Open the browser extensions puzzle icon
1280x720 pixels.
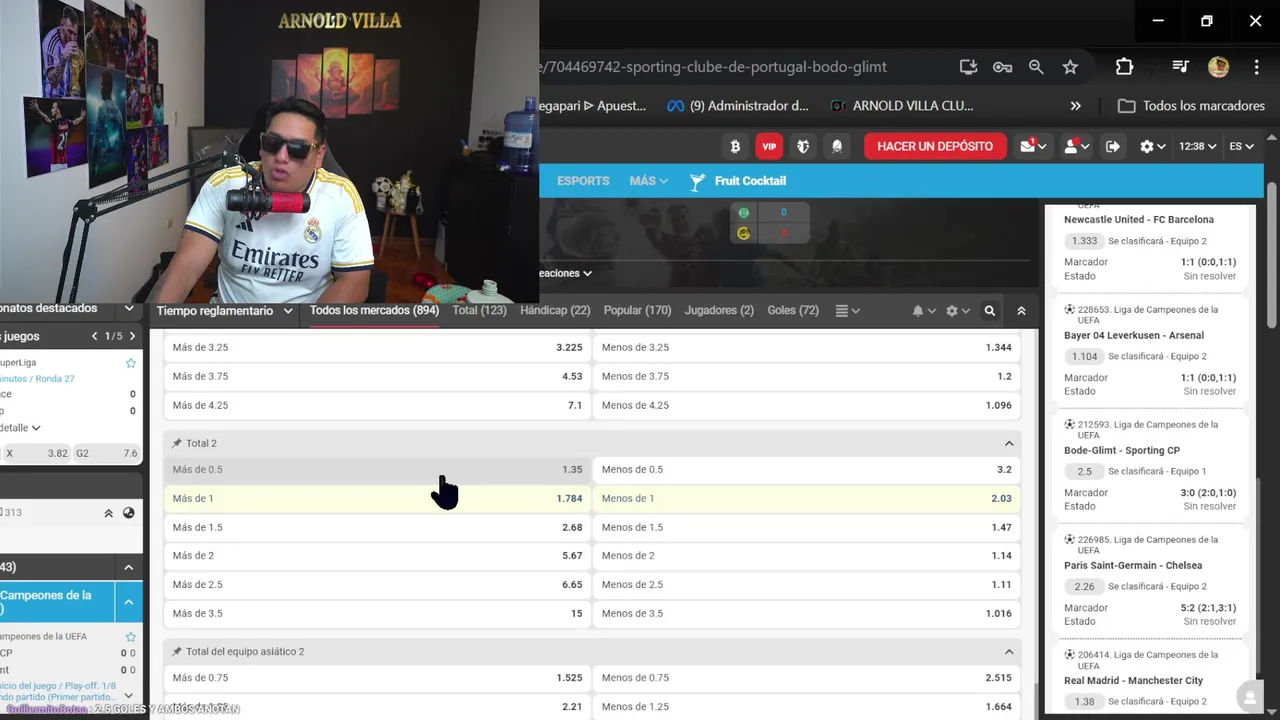1124,67
